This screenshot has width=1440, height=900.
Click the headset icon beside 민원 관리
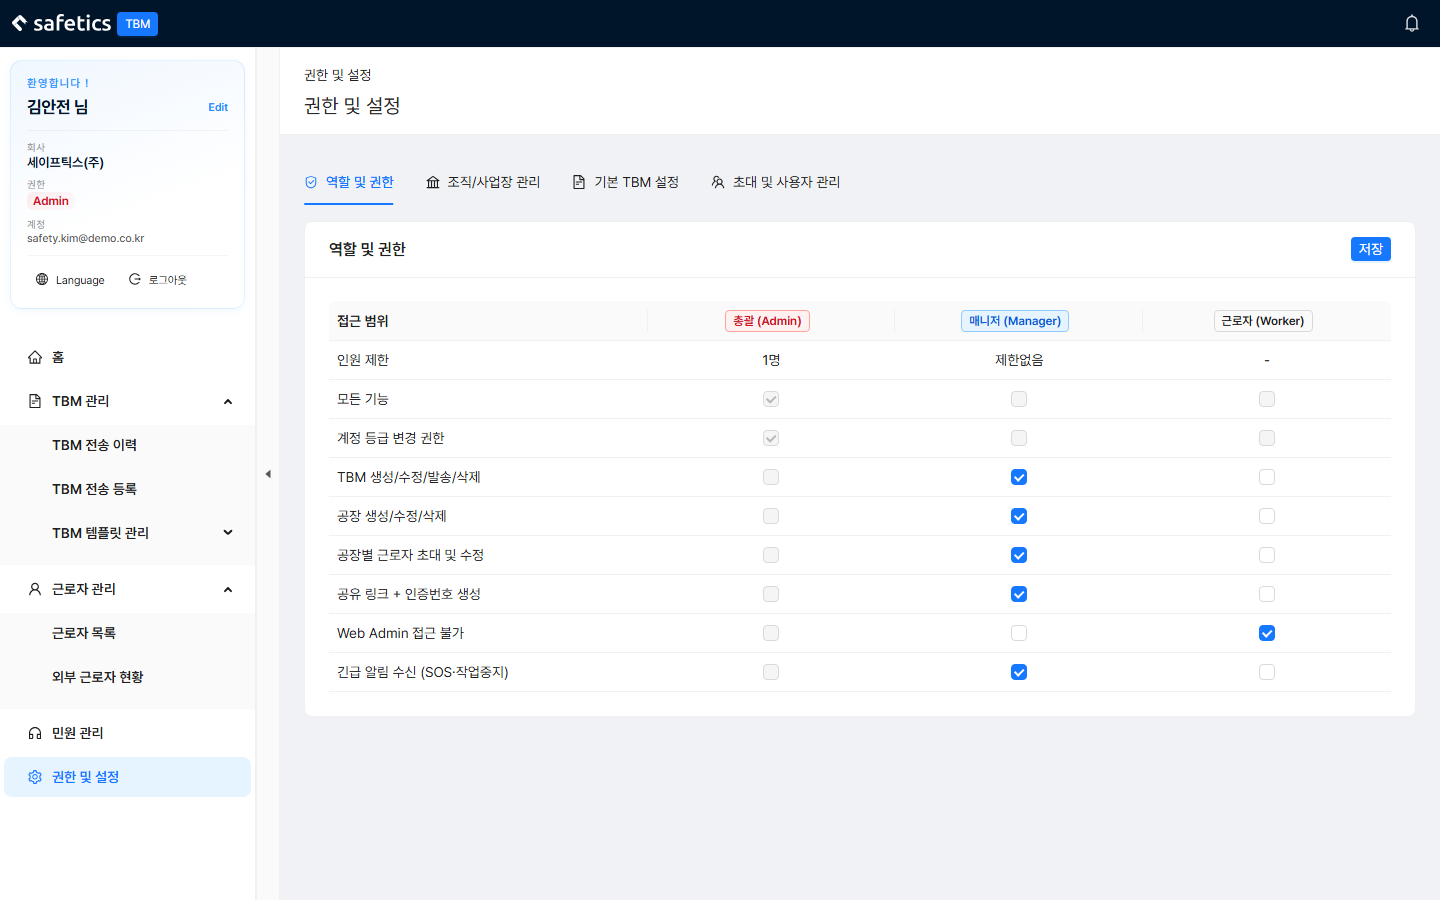coord(35,733)
